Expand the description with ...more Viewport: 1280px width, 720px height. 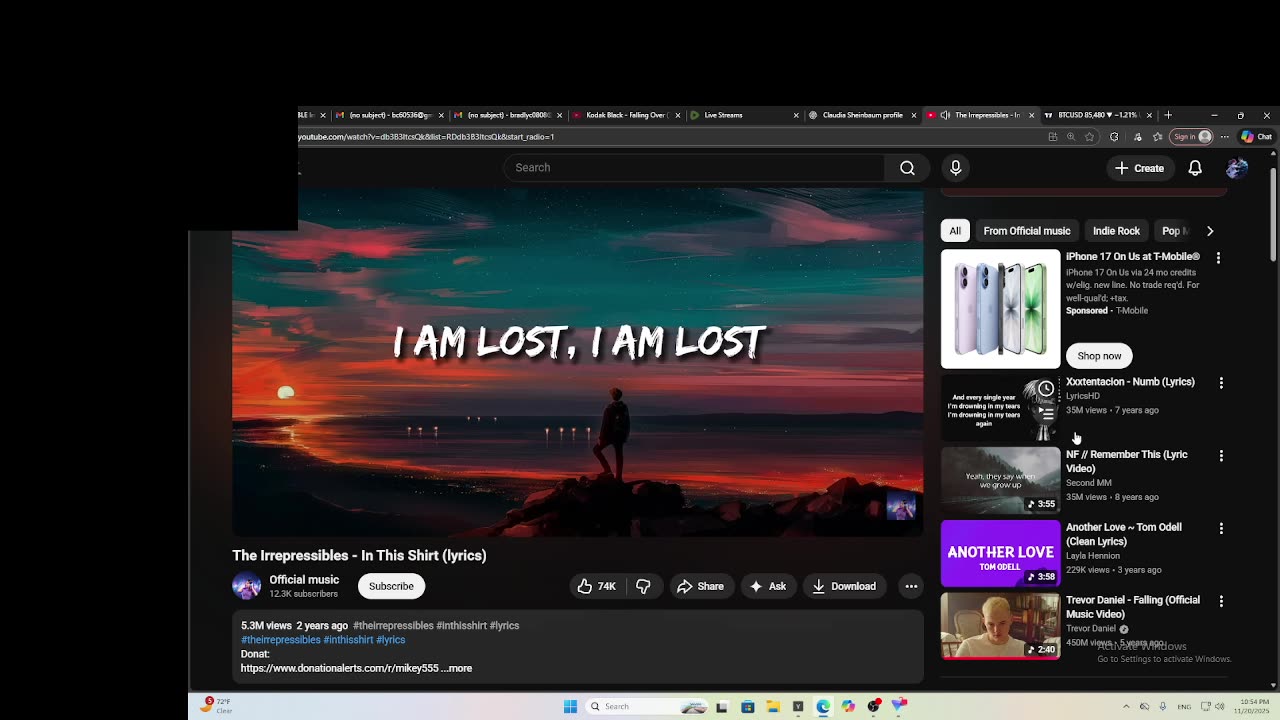point(456,668)
